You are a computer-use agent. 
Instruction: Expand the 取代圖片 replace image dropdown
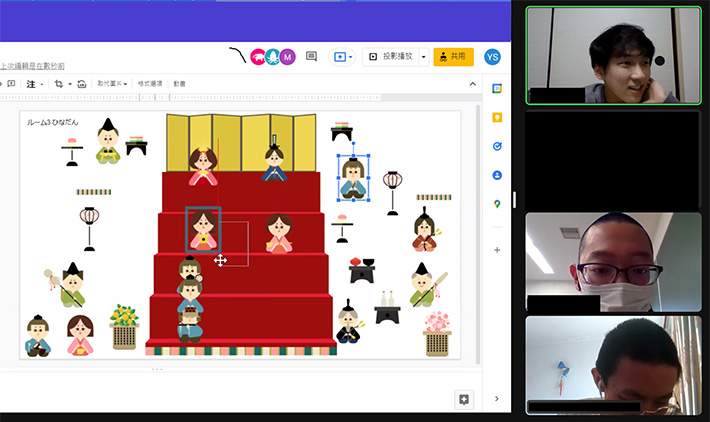112,84
